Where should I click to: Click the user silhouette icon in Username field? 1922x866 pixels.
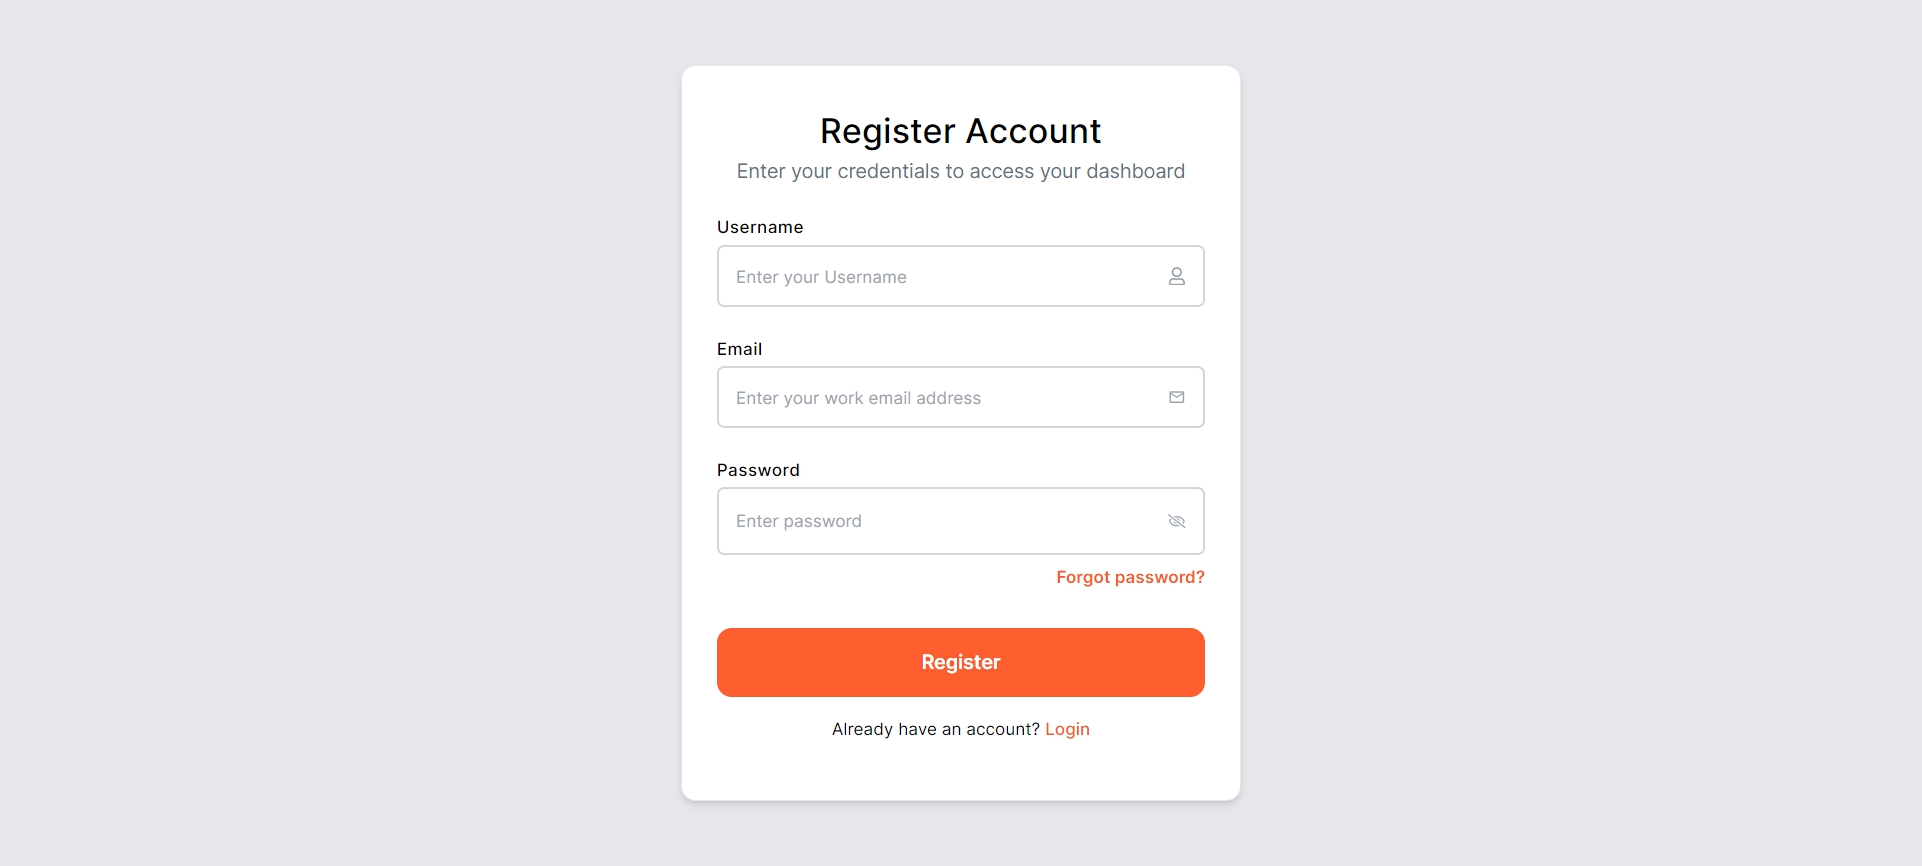point(1176,276)
